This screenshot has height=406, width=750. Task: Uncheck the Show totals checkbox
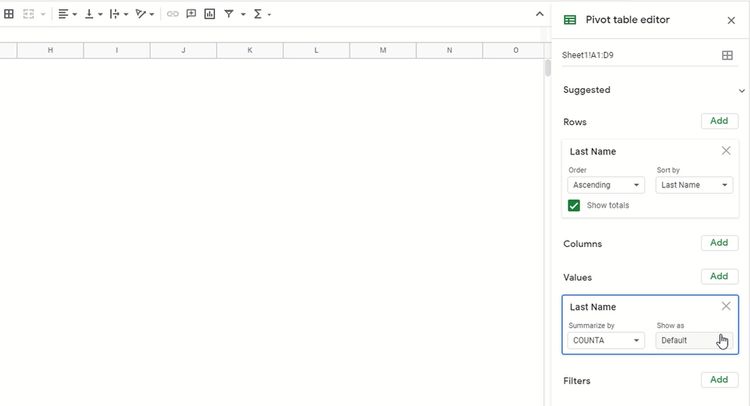tap(574, 206)
